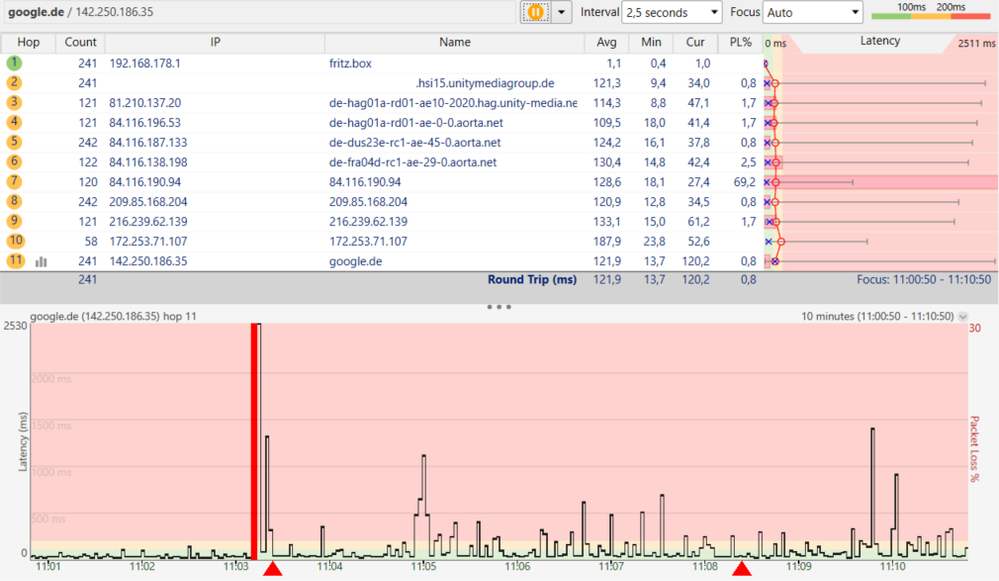Click the orange pause trace button
This screenshot has width=999, height=581.
pos(536,12)
